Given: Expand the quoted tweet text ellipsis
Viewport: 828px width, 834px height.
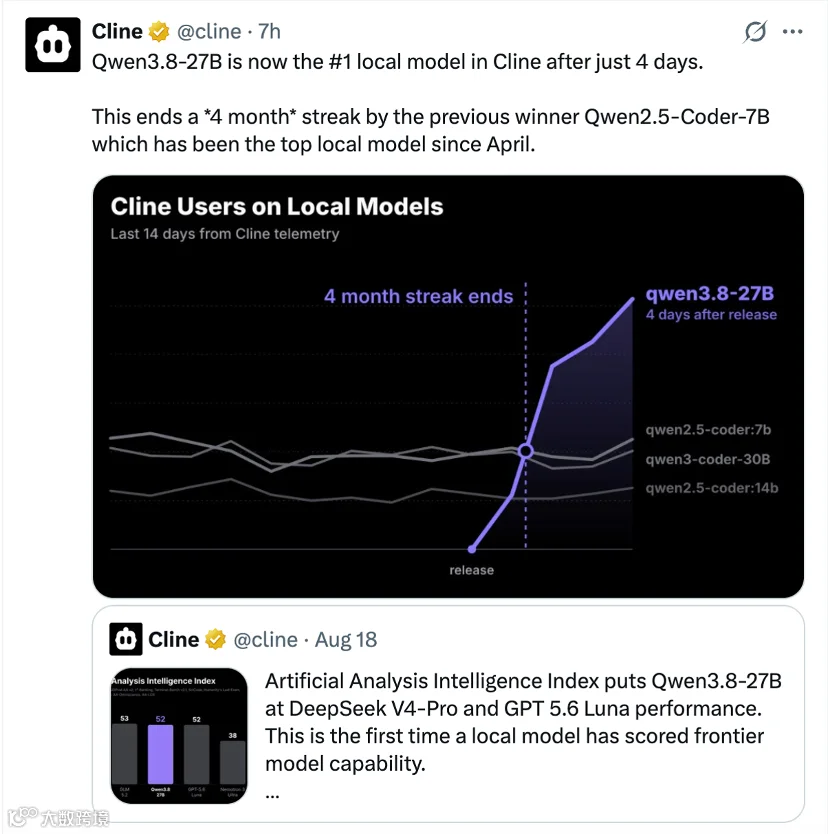Looking at the screenshot, I should pos(272,796).
